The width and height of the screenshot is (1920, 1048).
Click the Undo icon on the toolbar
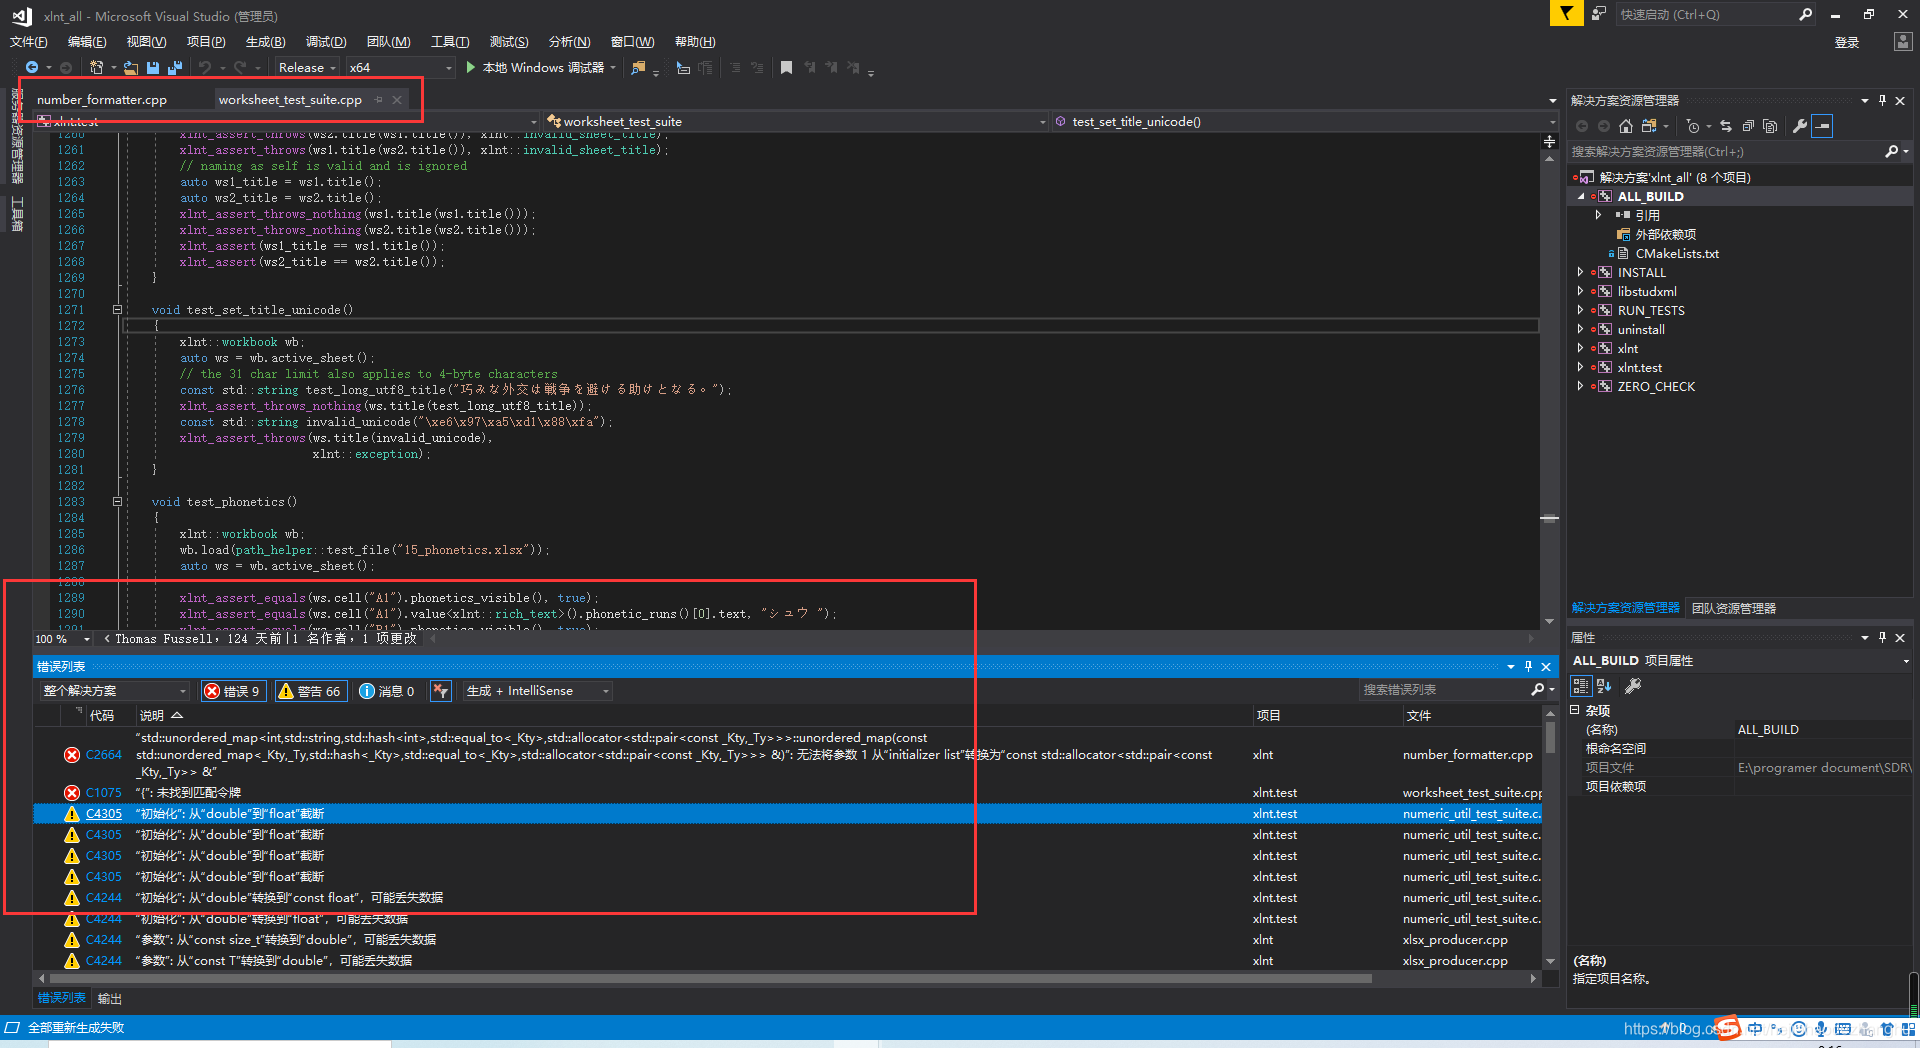tap(206, 67)
